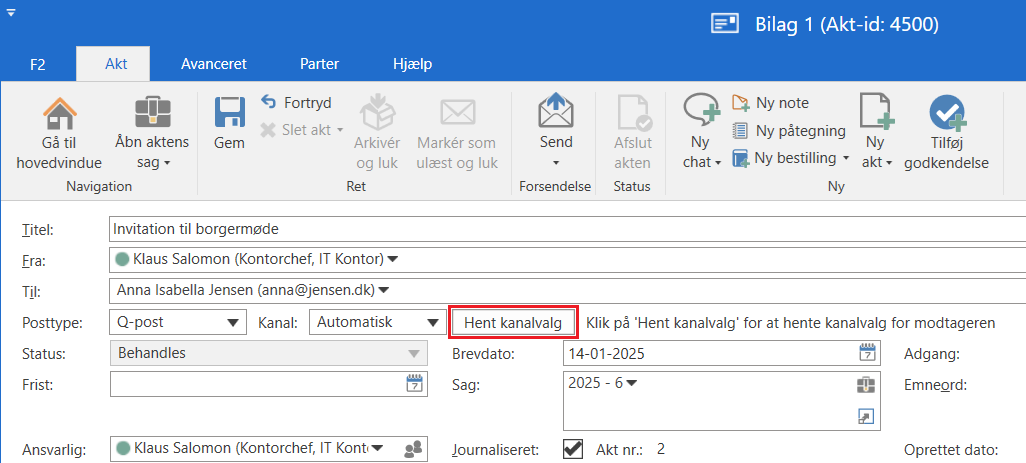Open the Ny chat dropdown
The height and width of the screenshot is (463, 1026).
[717, 163]
